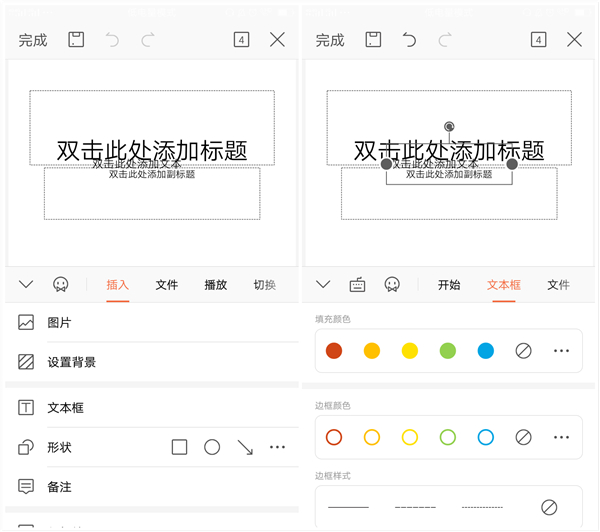This screenshot has width=600, height=532.
Task: Switch to 文件 tab in right screen
Action: tap(558, 285)
